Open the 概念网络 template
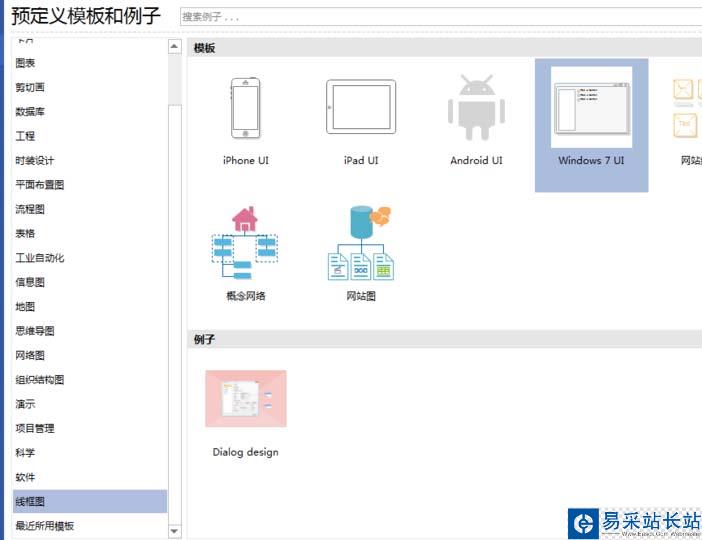The image size is (702, 540). click(x=245, y=254)
